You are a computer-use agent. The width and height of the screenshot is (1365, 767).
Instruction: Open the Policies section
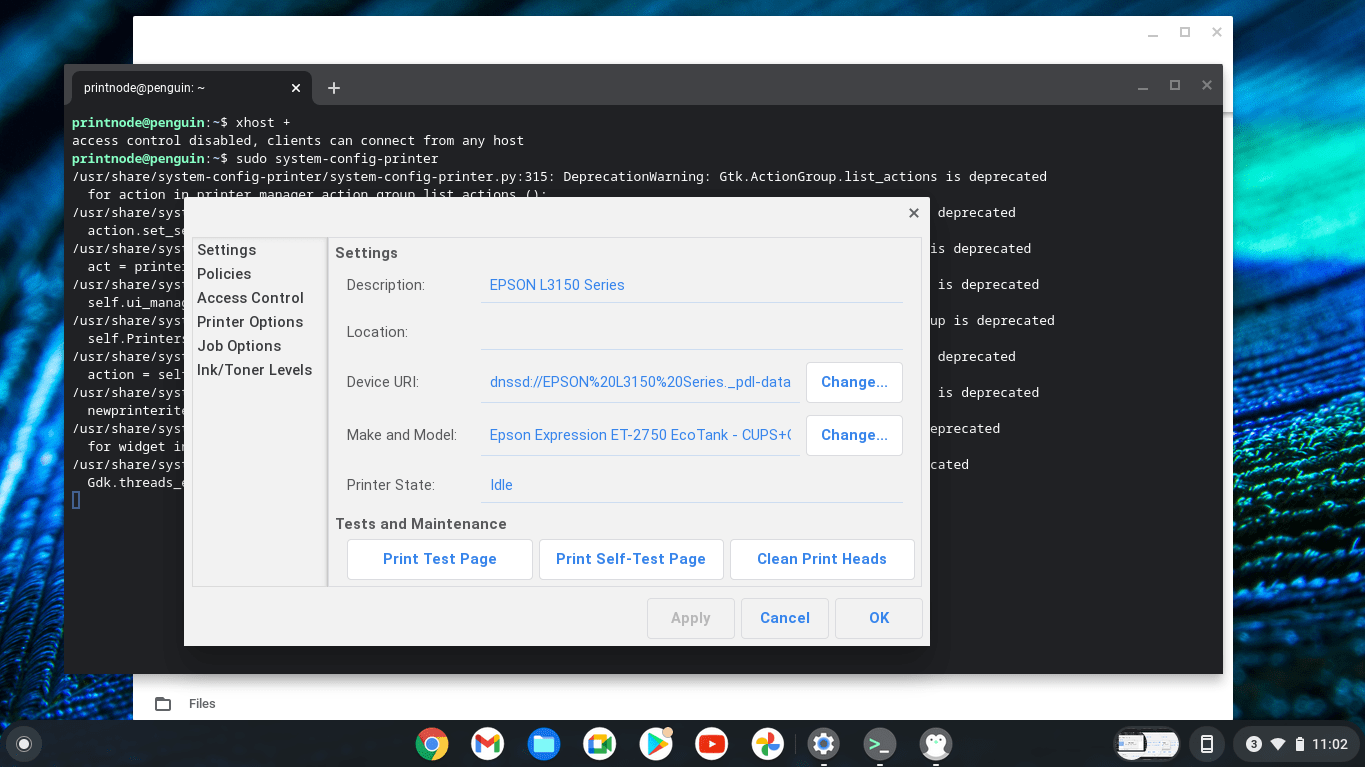(224, 274)
